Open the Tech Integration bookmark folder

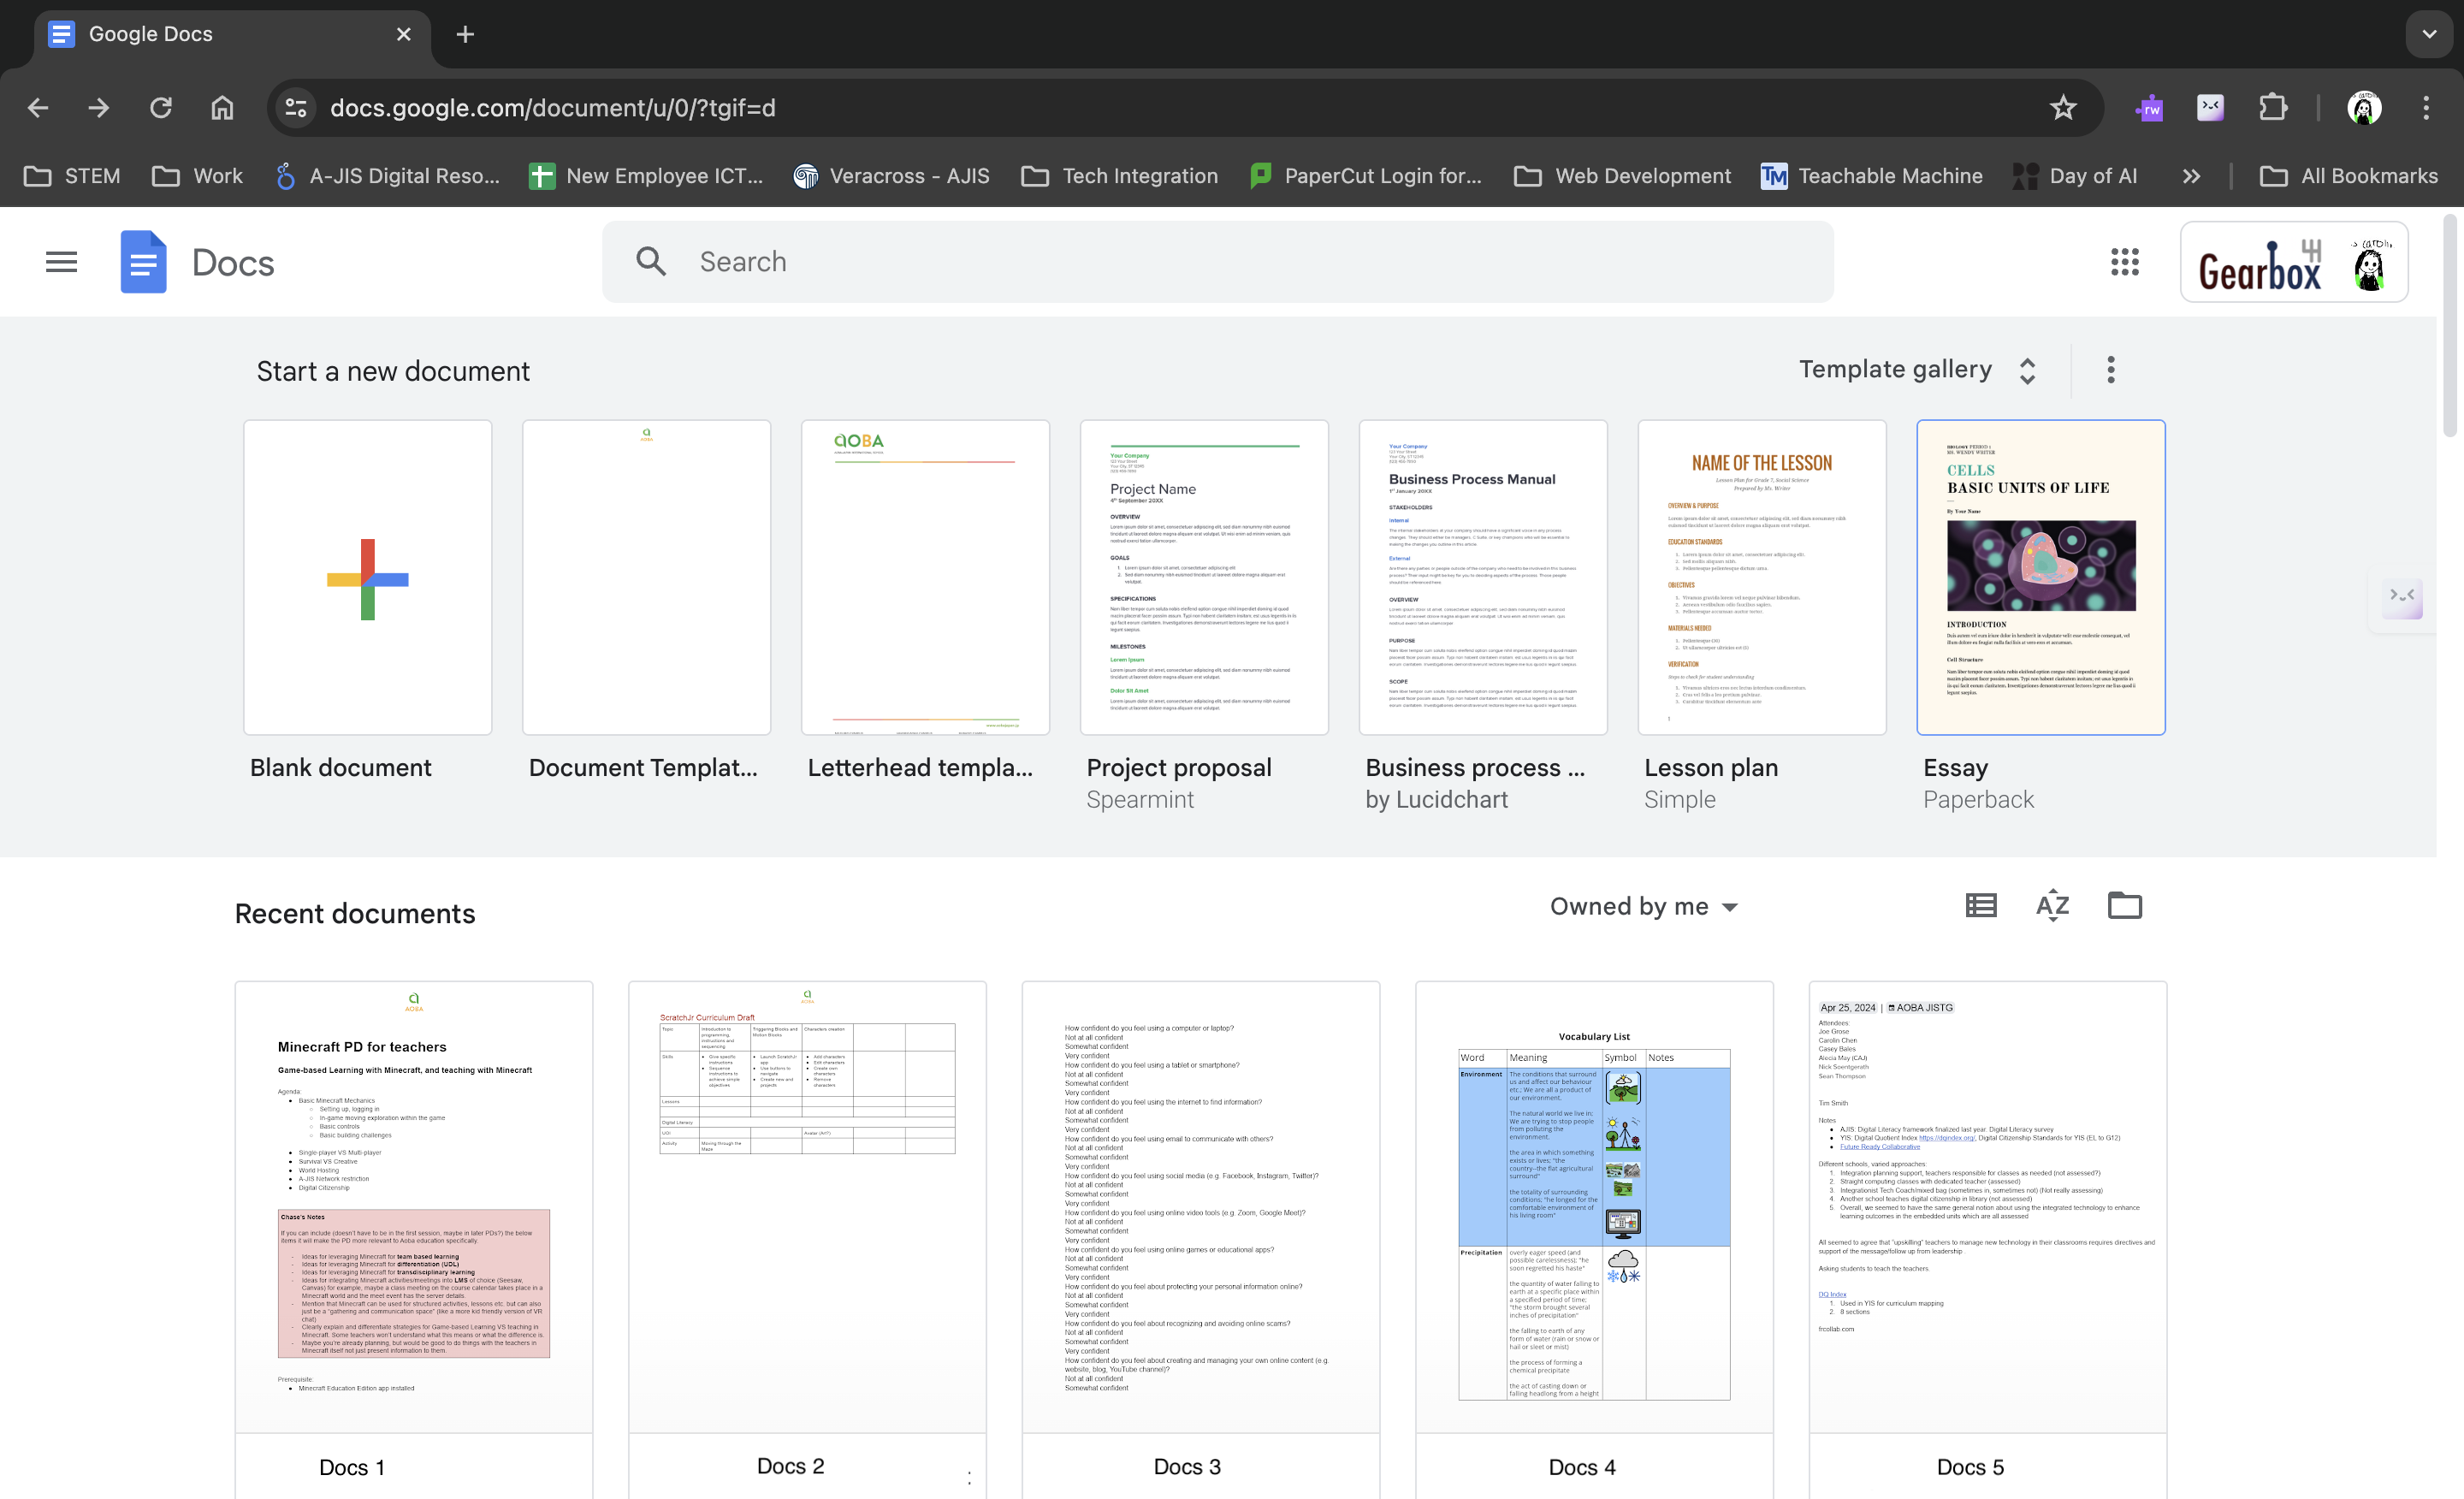[x=1120, y=176]
